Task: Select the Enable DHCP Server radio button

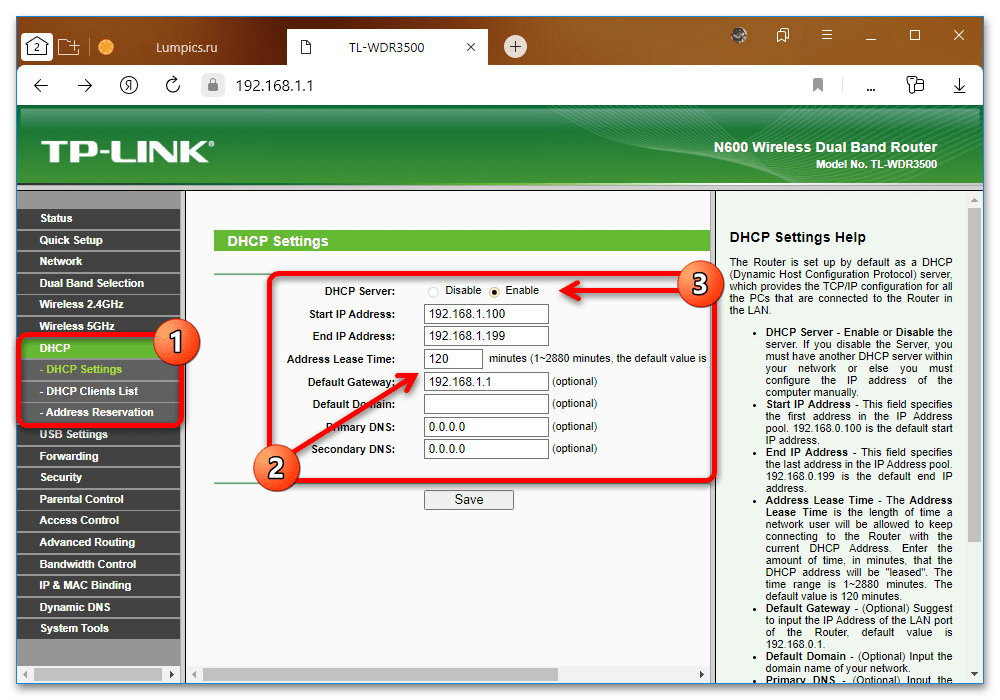Action: point(494,291)
